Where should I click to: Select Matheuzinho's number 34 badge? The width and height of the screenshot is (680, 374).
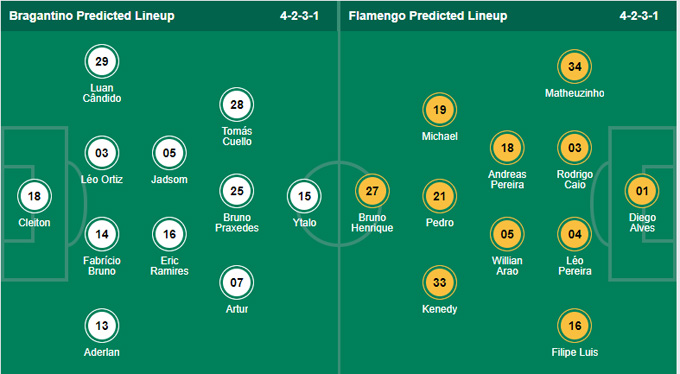[575, 66]
